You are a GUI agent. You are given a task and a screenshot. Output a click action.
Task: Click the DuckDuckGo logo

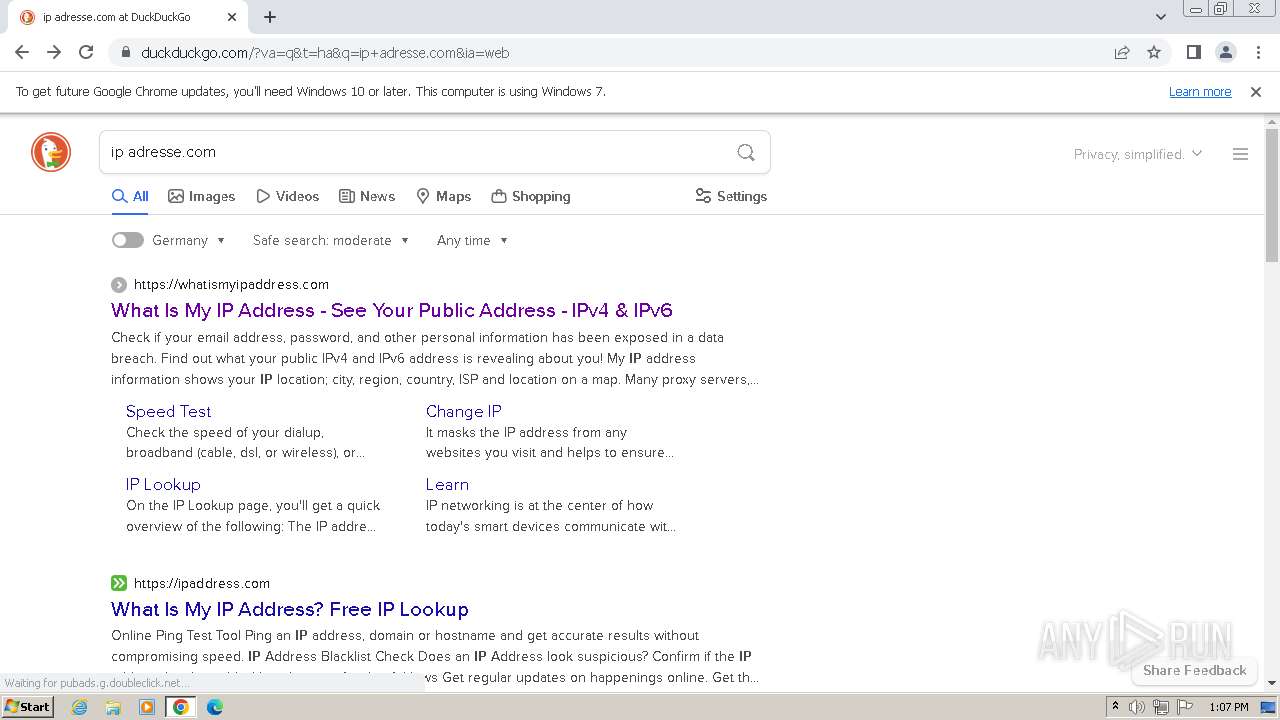[x=51, y=152]
